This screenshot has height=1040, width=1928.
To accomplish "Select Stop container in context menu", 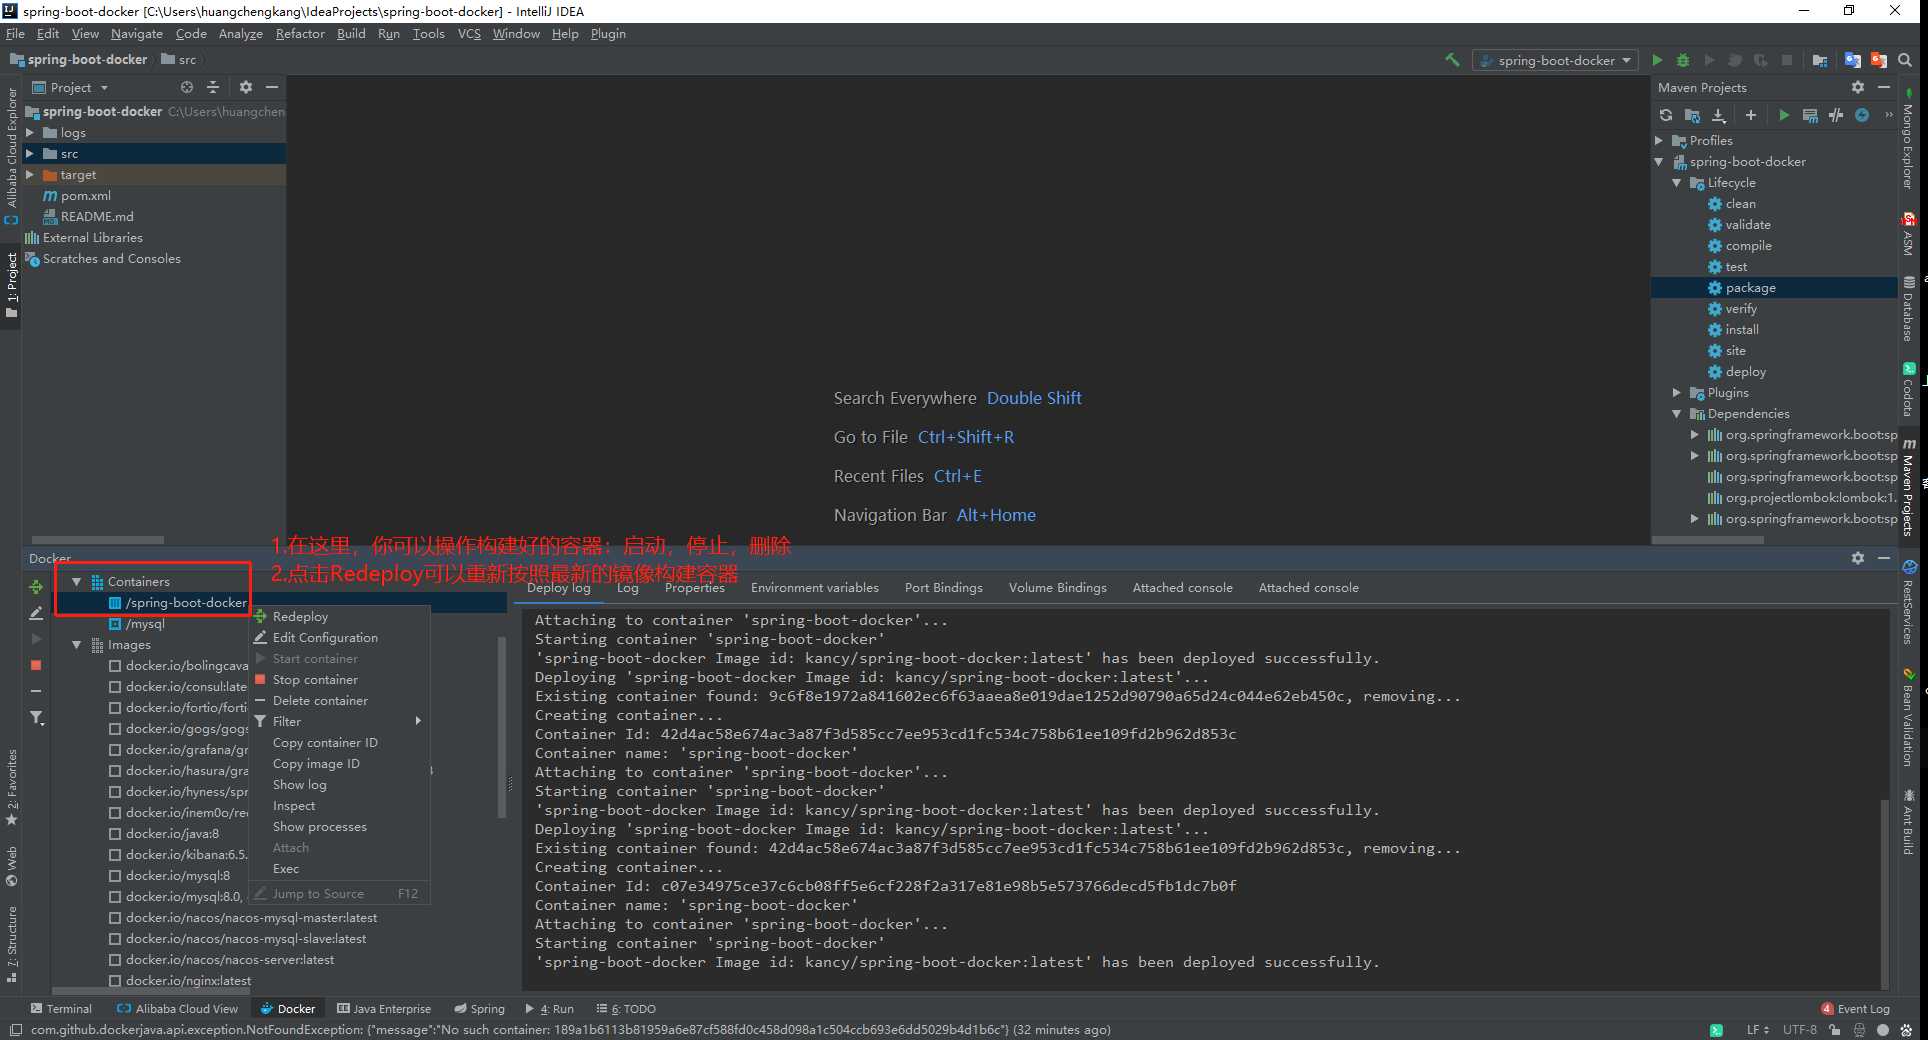I will 340,680.
